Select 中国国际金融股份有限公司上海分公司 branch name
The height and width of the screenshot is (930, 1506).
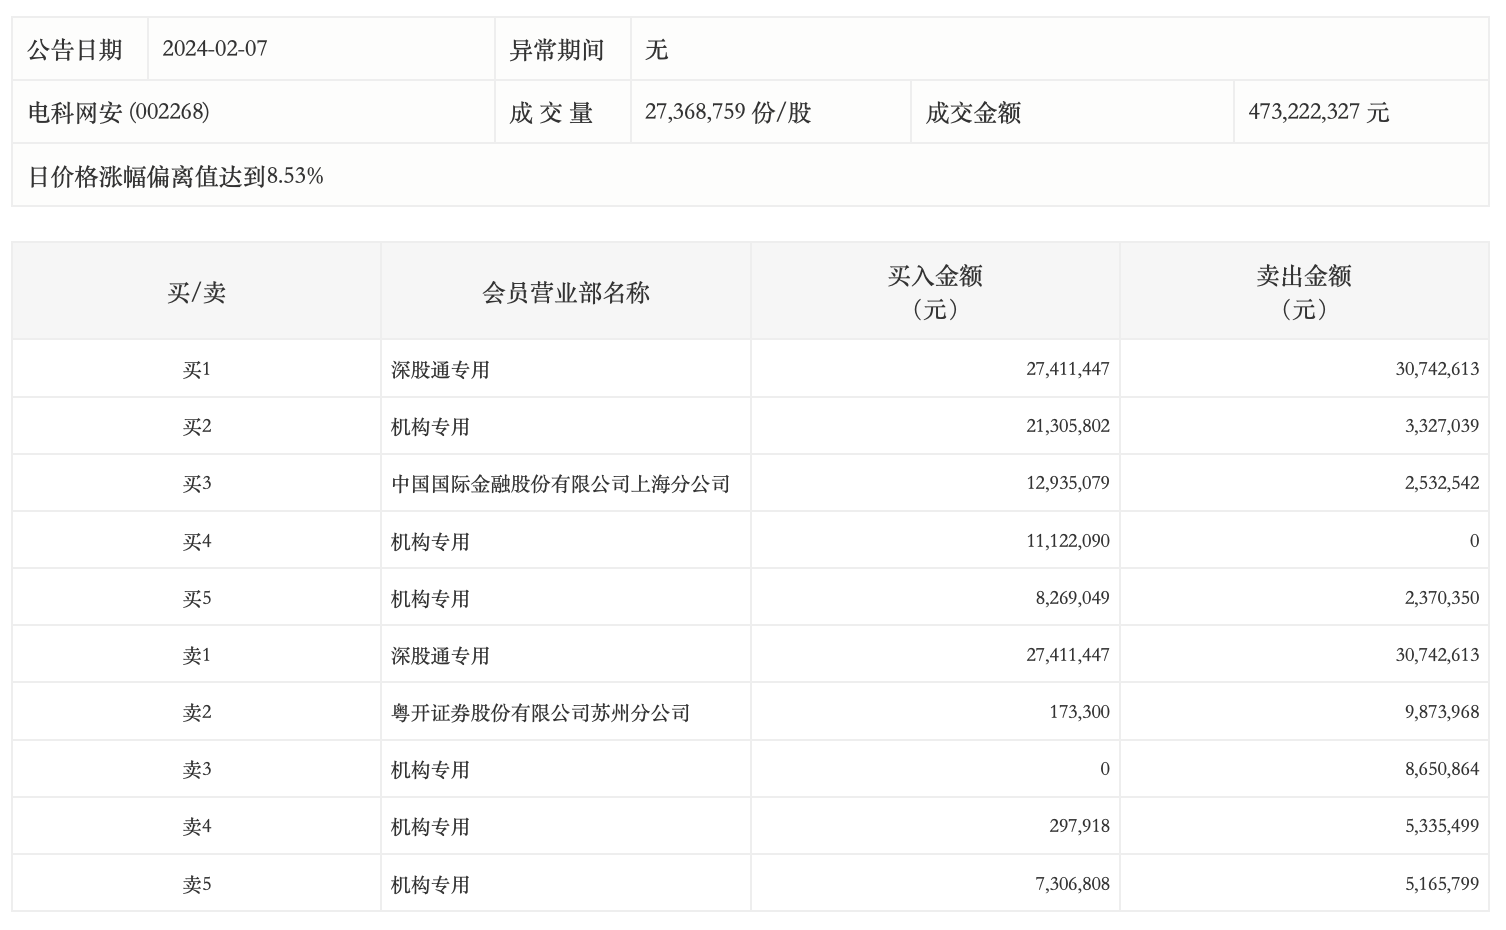560,484
